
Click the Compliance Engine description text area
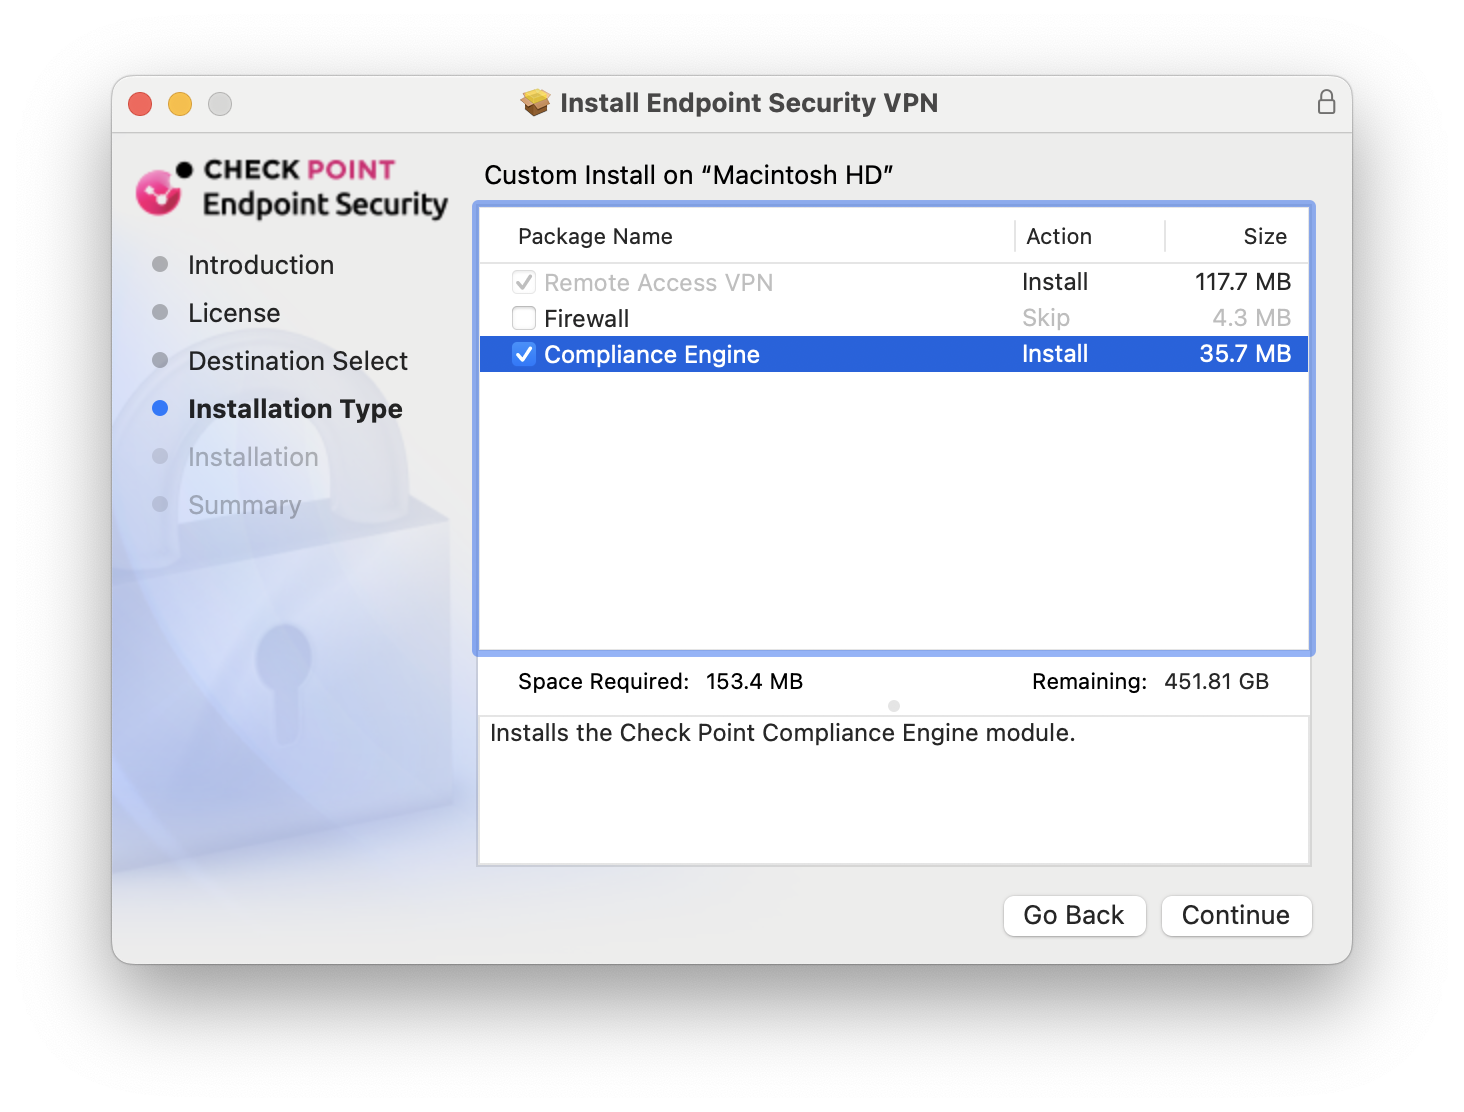[893, 789]
